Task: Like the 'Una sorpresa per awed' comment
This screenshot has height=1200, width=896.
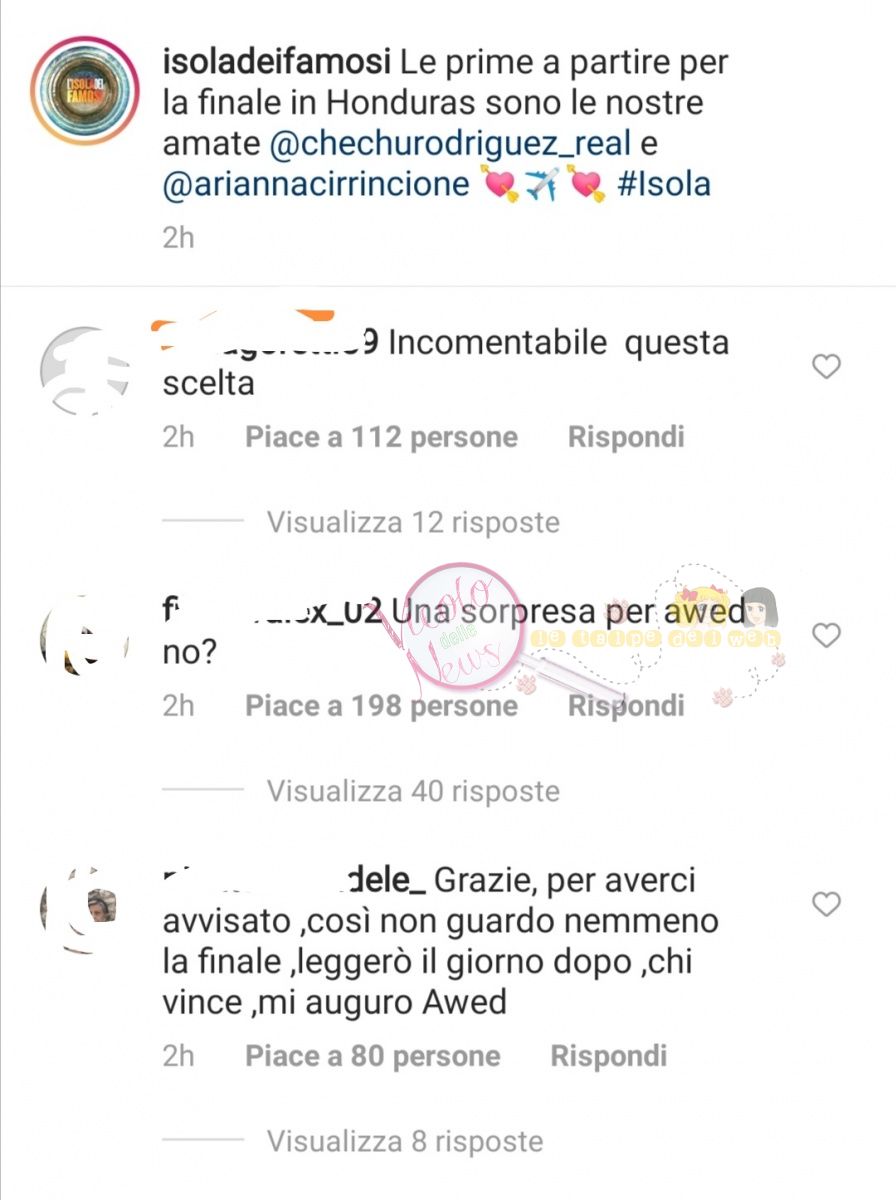Action: point(826,635)
